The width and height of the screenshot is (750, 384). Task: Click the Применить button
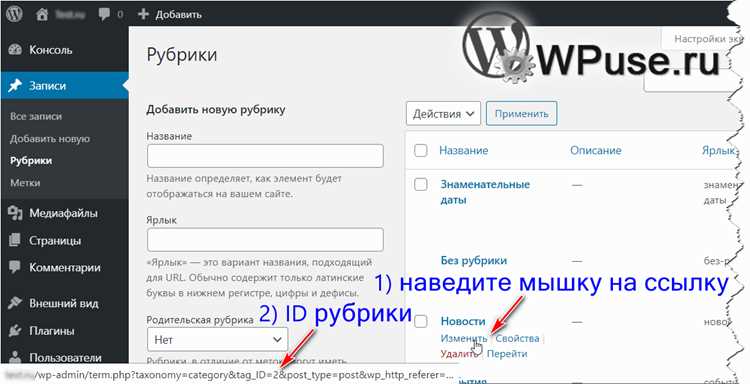click(521, 114)
